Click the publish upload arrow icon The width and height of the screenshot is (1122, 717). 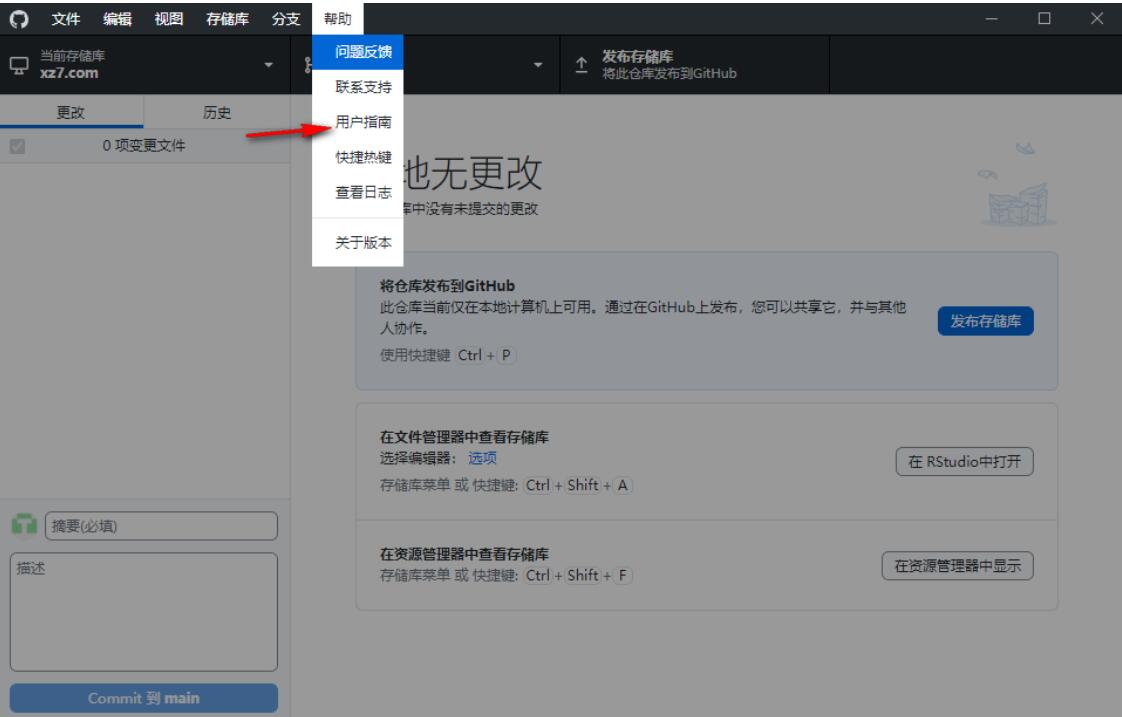click(x=582, y=67)
